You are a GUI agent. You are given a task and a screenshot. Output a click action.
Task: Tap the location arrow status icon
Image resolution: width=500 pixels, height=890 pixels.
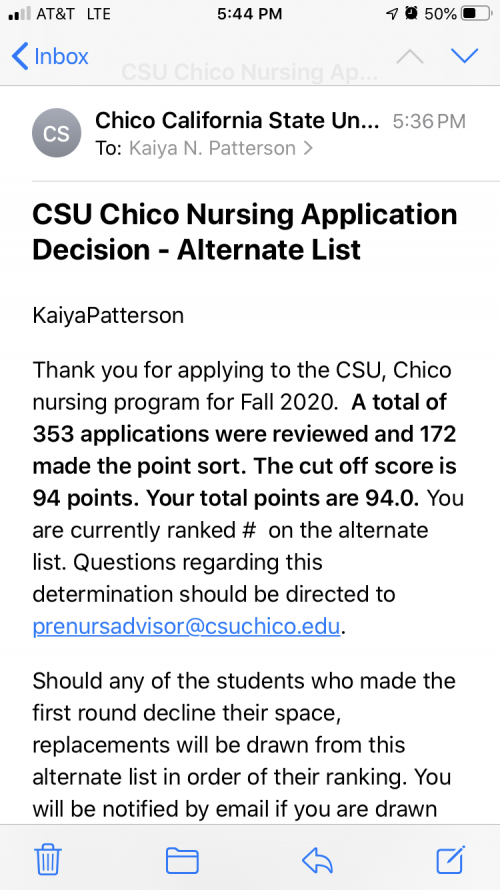coord(392,14)
